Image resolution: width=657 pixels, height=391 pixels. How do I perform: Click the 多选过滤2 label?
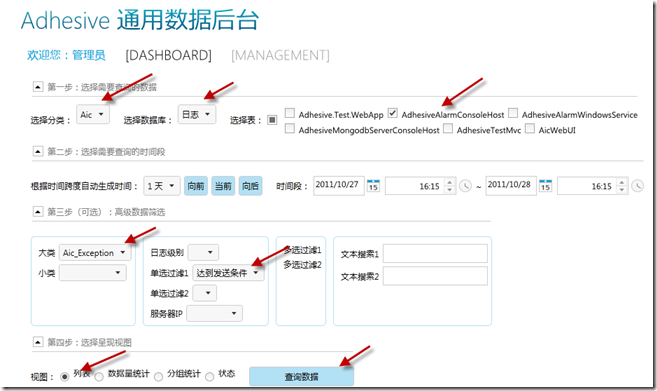(x=302, y=265)
